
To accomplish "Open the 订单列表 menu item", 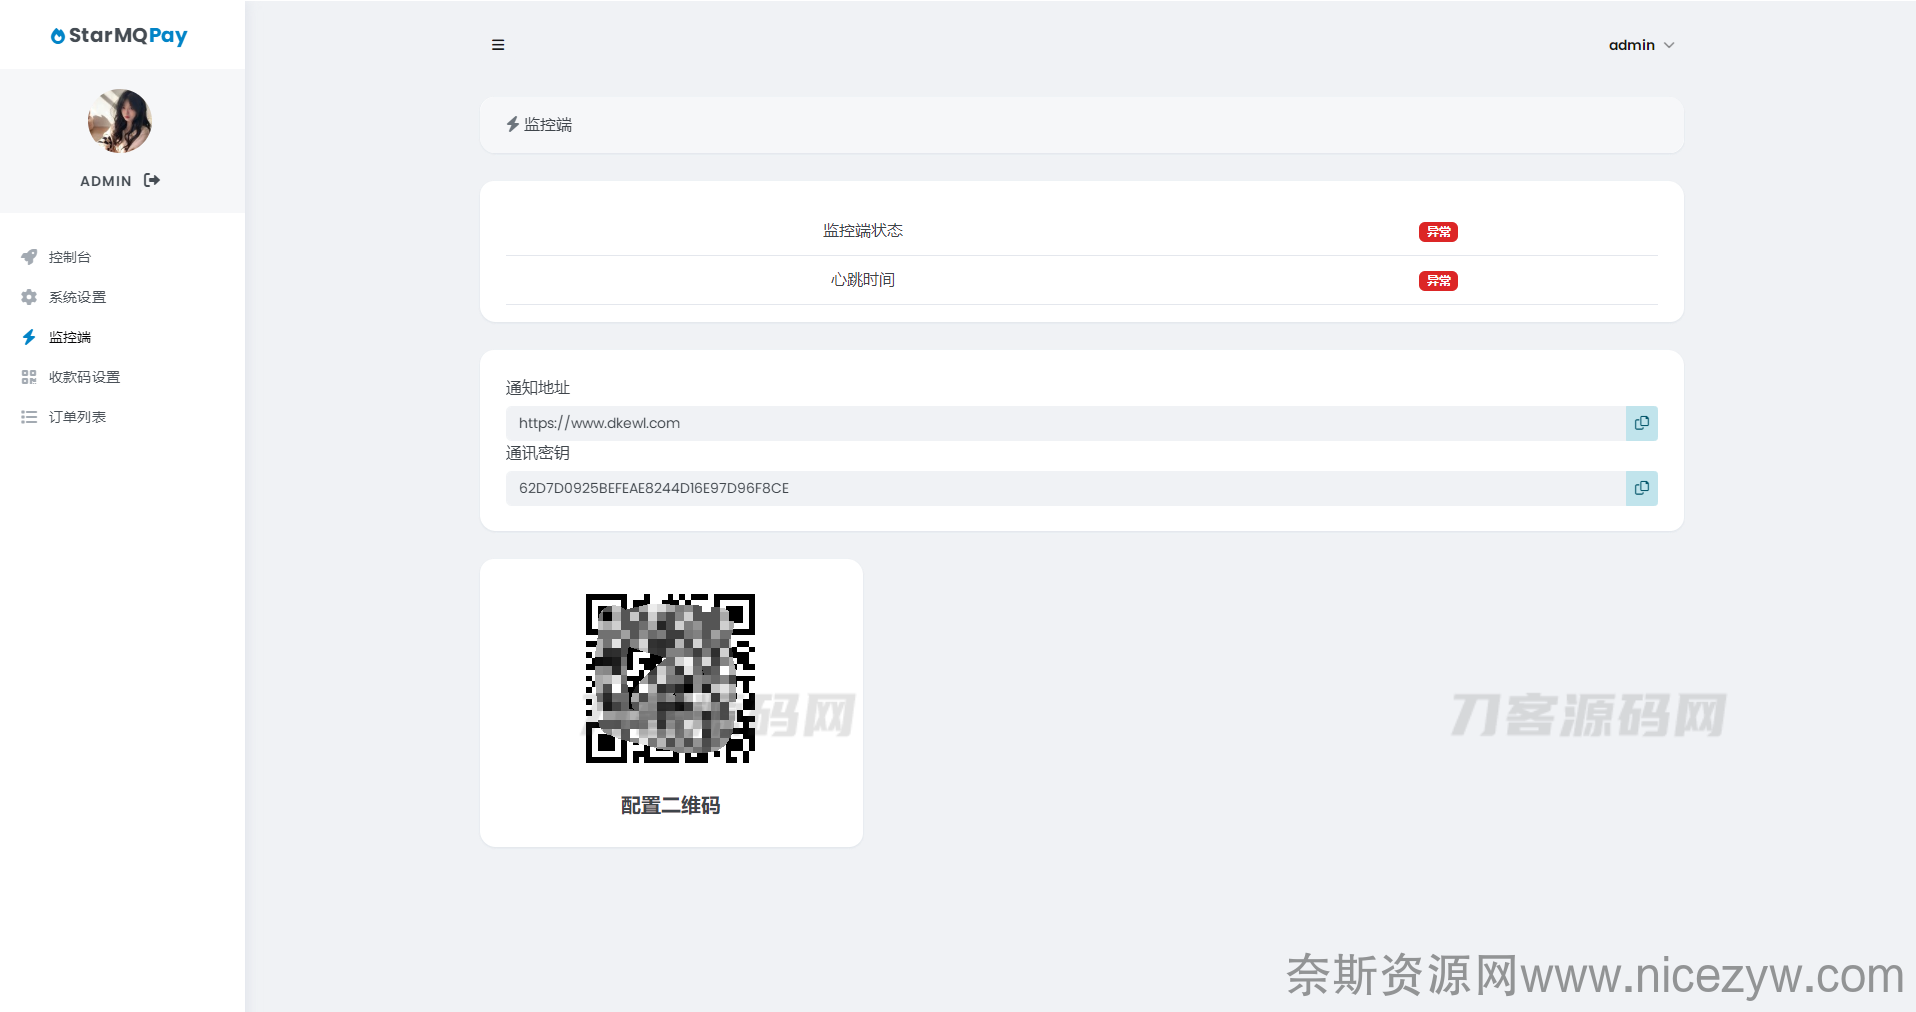I will pos(77,417).
